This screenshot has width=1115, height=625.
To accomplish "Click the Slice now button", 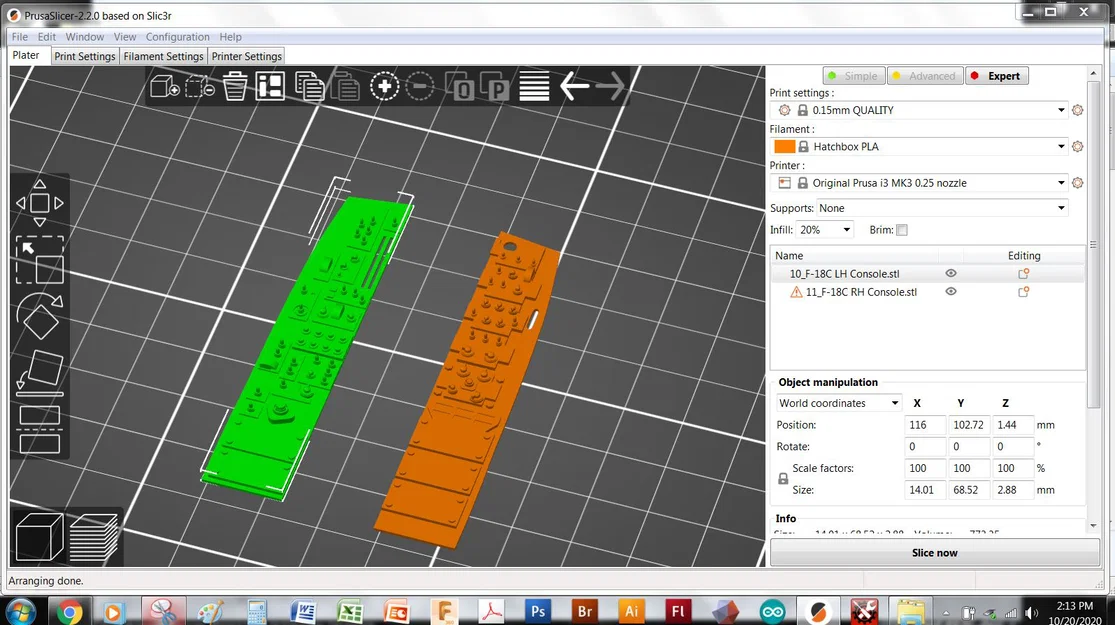I will [934, 552].
